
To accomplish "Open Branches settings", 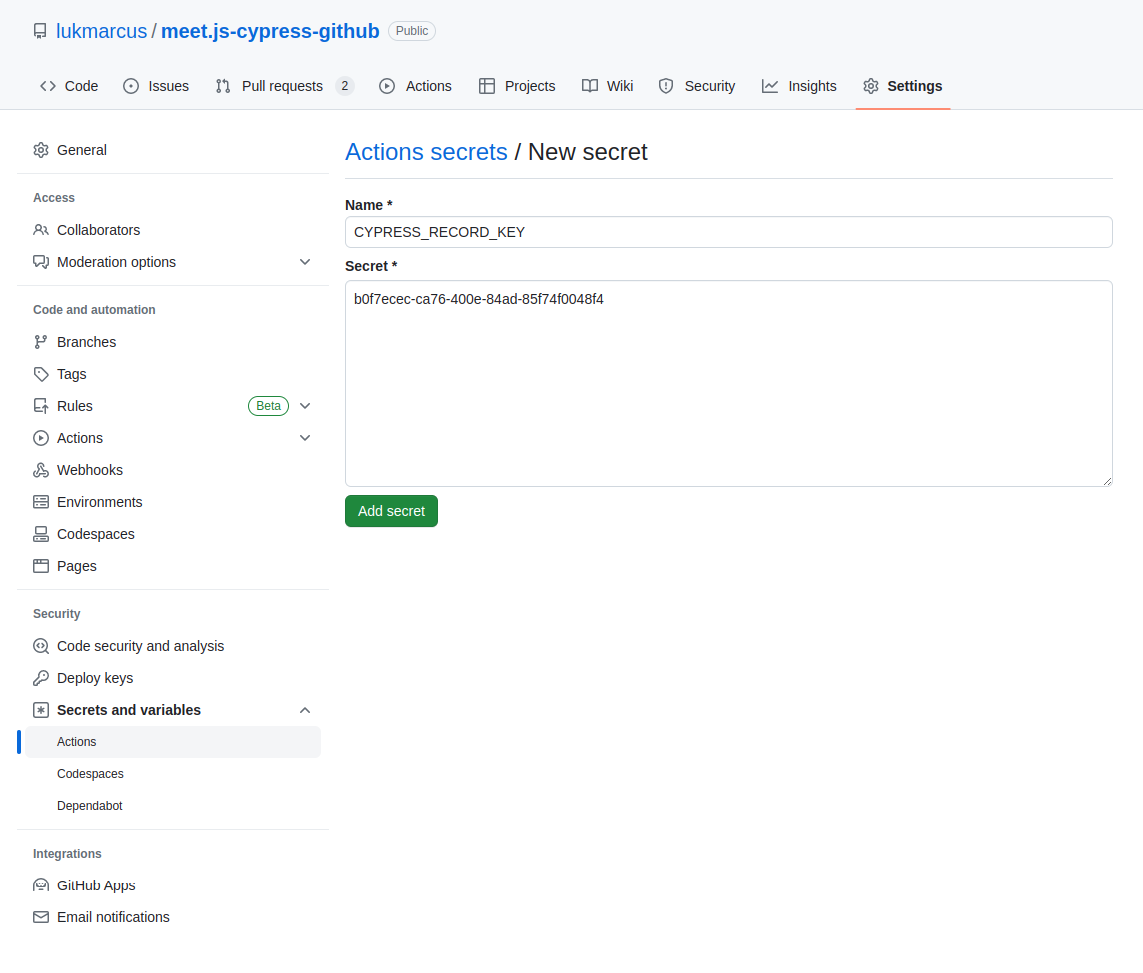I will (173, 343).
